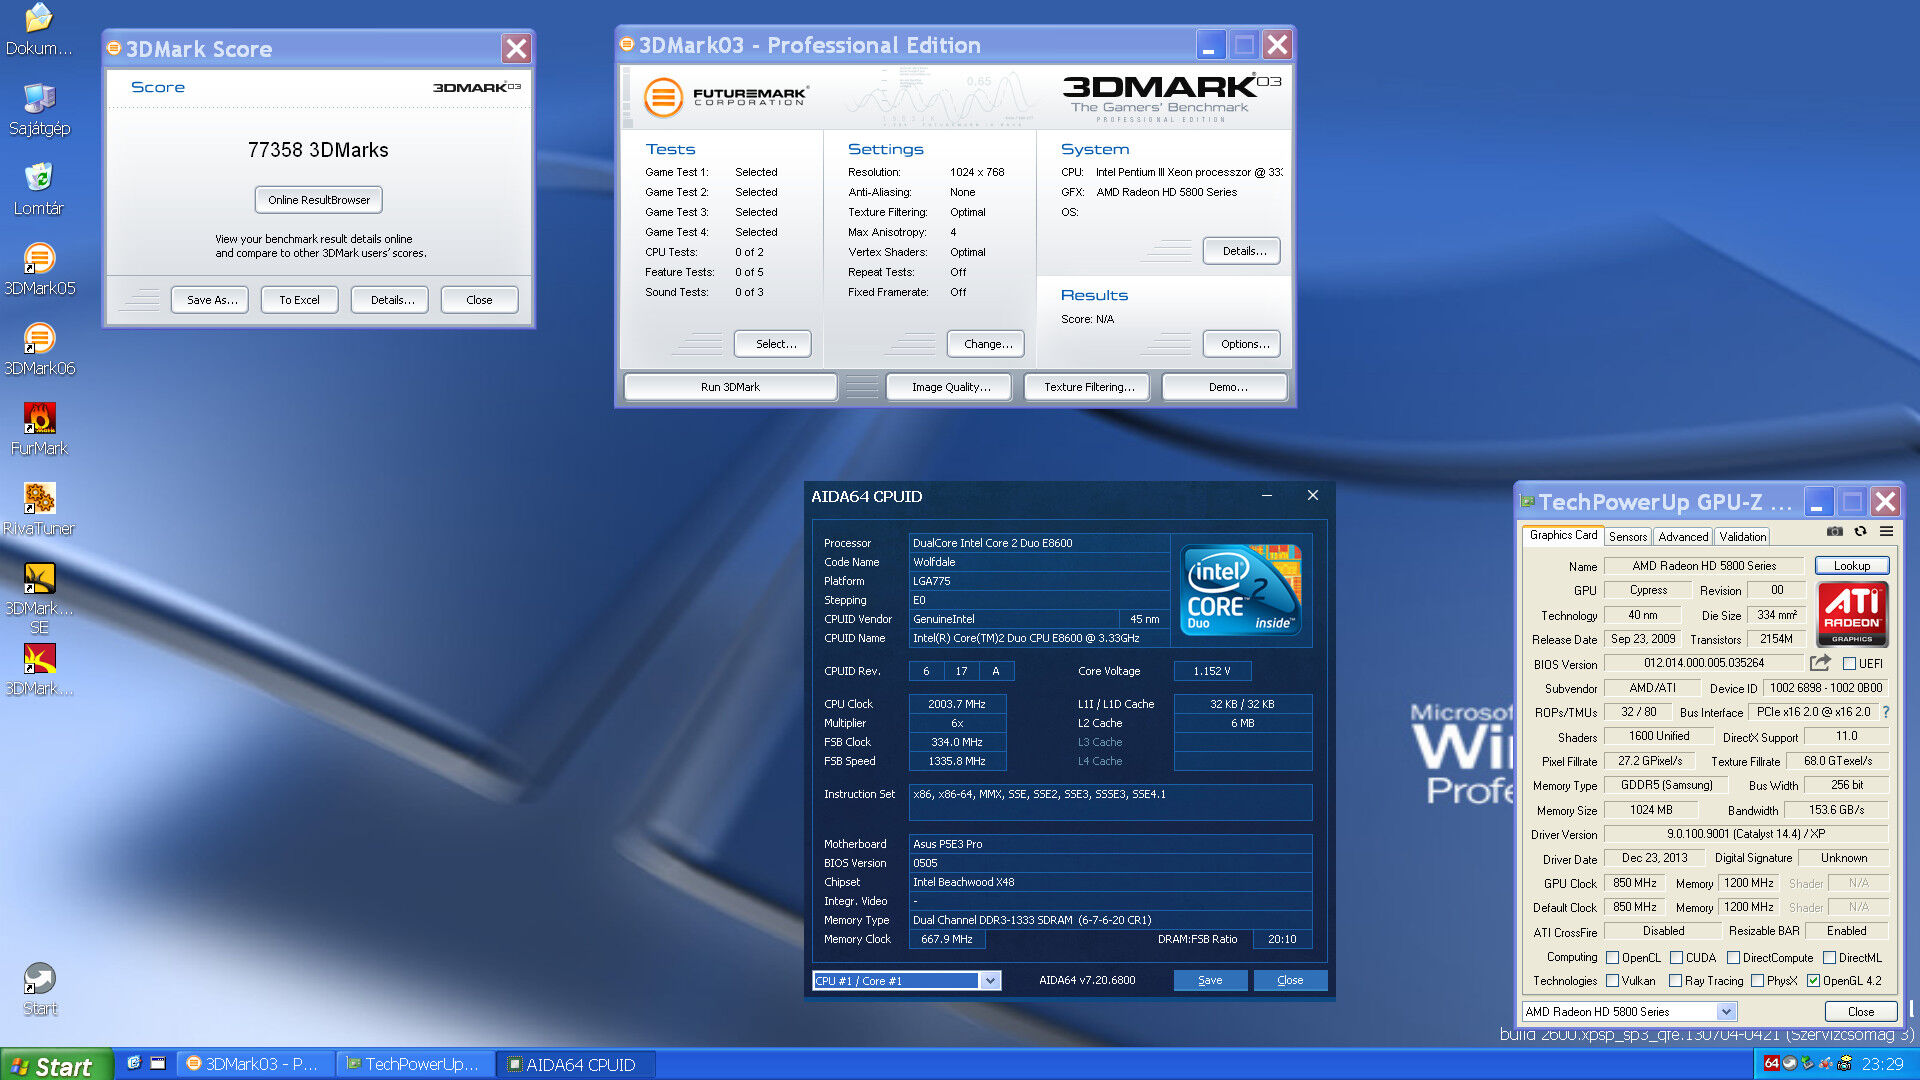Click the GPU-Z screenshot camera icon

click(x=1834, y=532)
